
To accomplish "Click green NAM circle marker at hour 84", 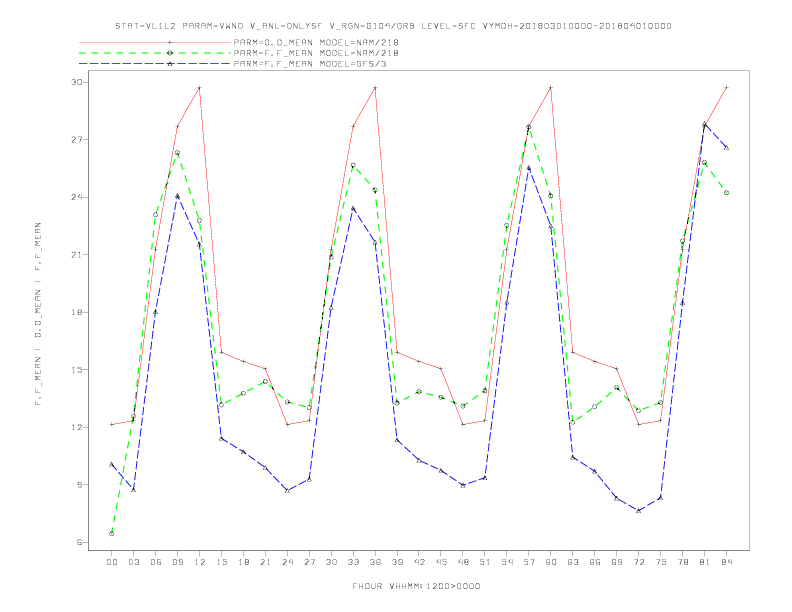I will [727, 193].
